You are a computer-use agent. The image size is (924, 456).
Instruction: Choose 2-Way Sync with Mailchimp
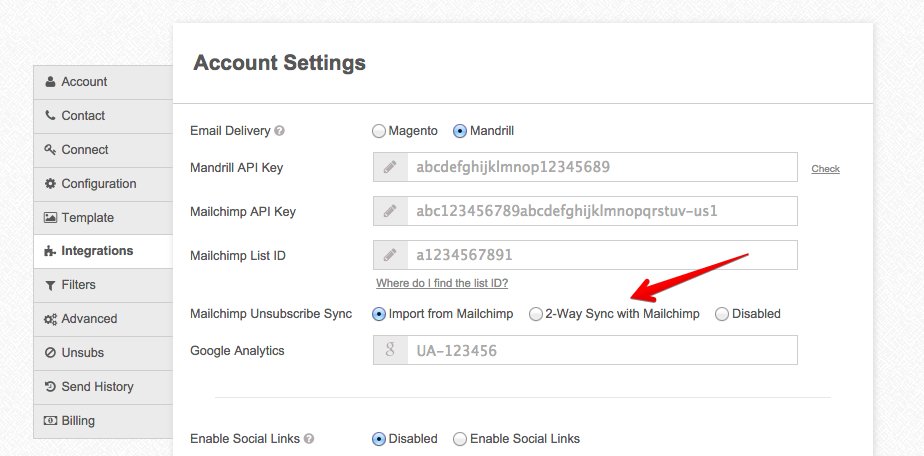[537, 314]
